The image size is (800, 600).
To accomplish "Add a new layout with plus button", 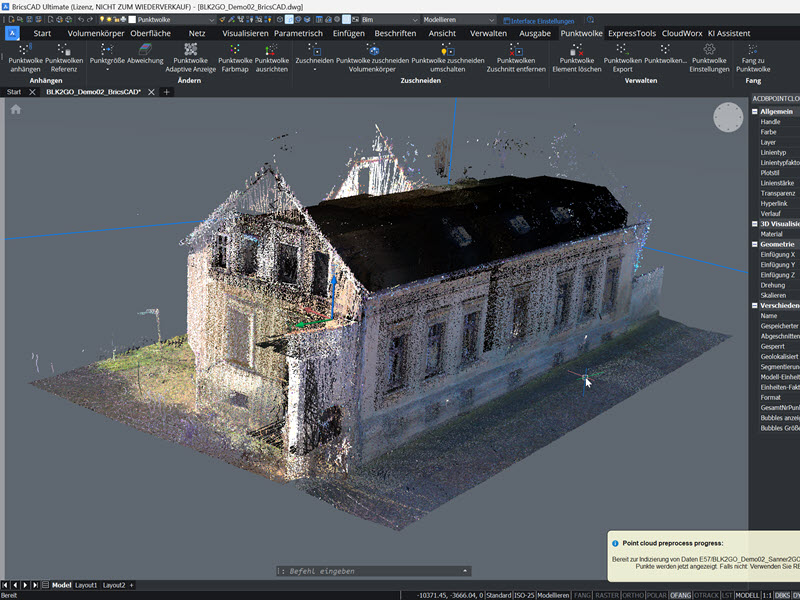I will (131, 585).
